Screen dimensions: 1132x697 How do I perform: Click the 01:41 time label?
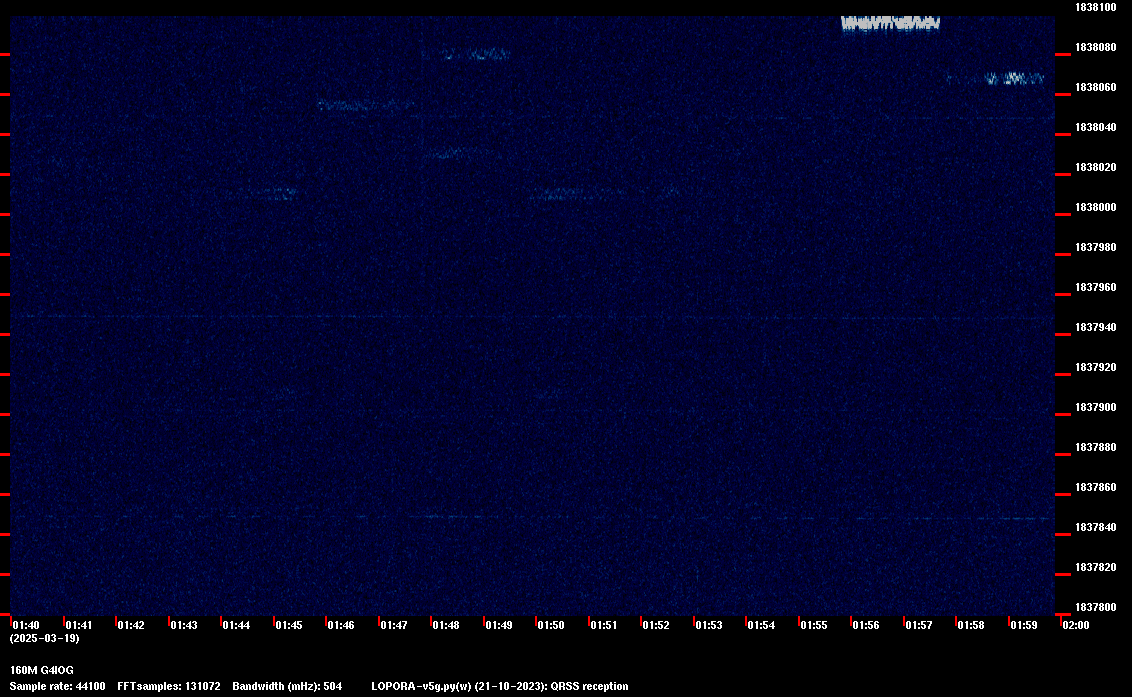pos(79,625)
